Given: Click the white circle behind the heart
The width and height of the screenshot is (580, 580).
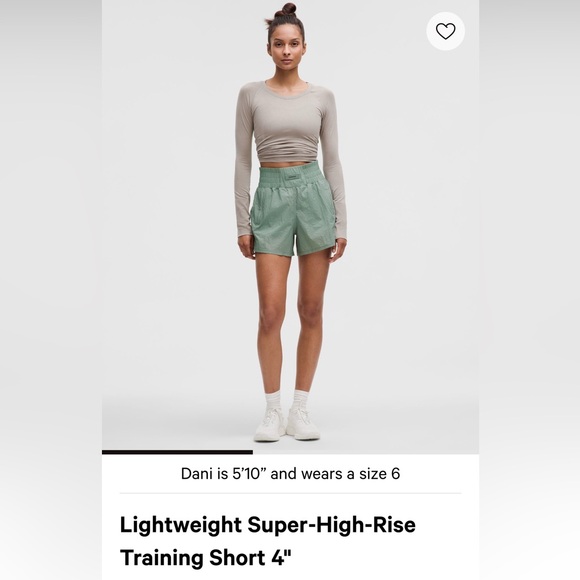Looking at the screenshot, I should (445, 31).
